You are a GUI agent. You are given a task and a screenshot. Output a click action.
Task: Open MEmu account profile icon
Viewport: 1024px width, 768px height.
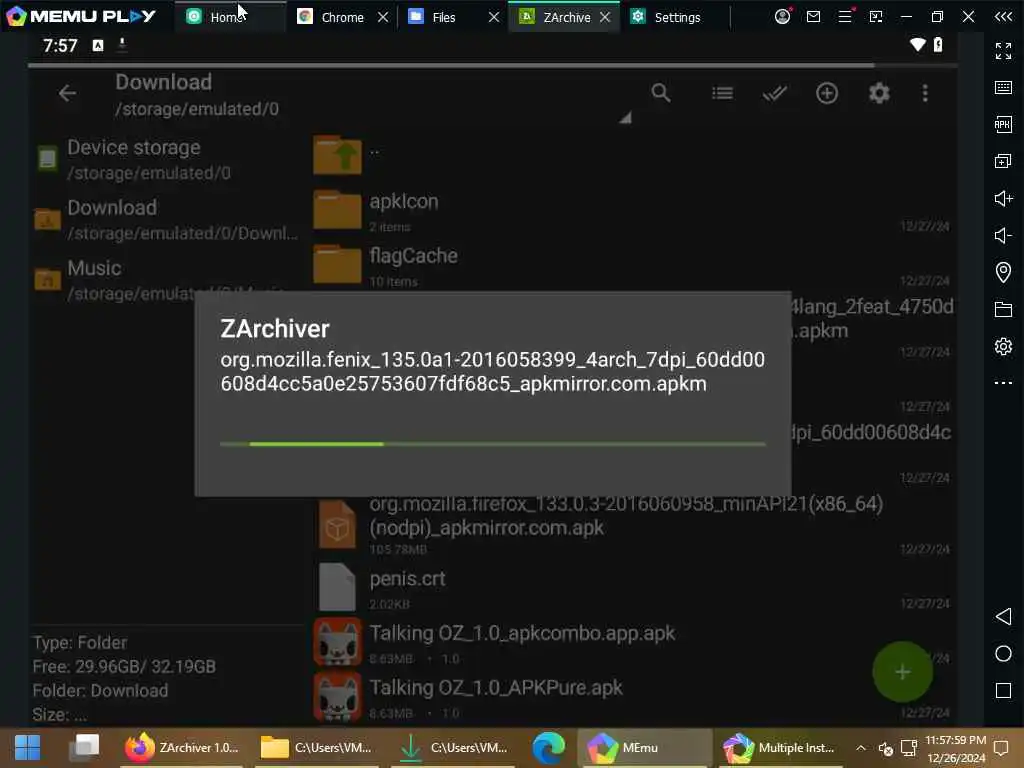[782, 16]
